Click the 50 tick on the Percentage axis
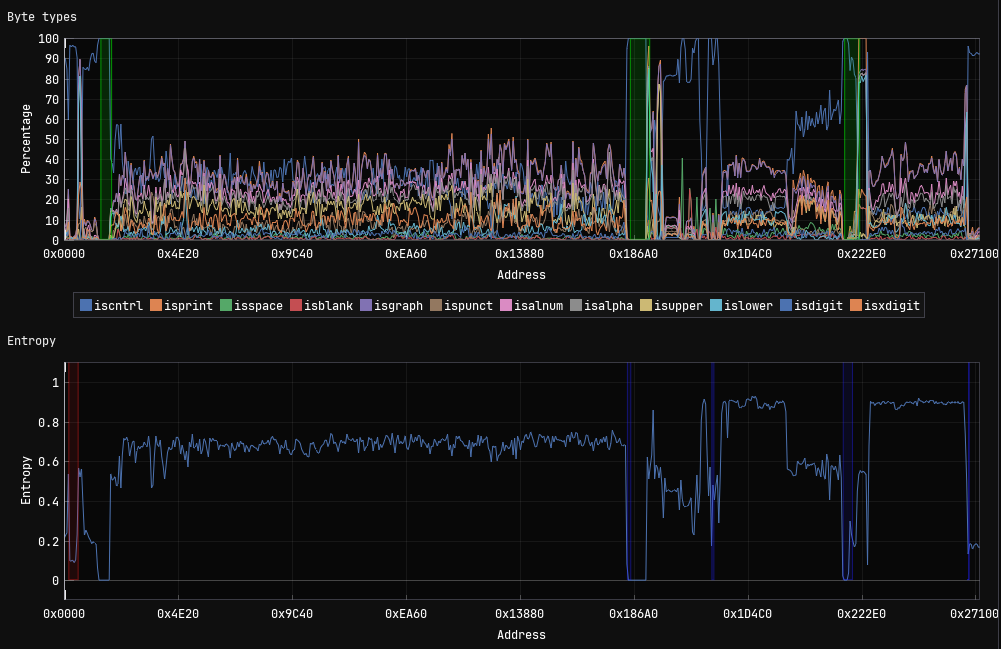The height and width of the screenshot is (649, 1001). click(x=52, y=140)
